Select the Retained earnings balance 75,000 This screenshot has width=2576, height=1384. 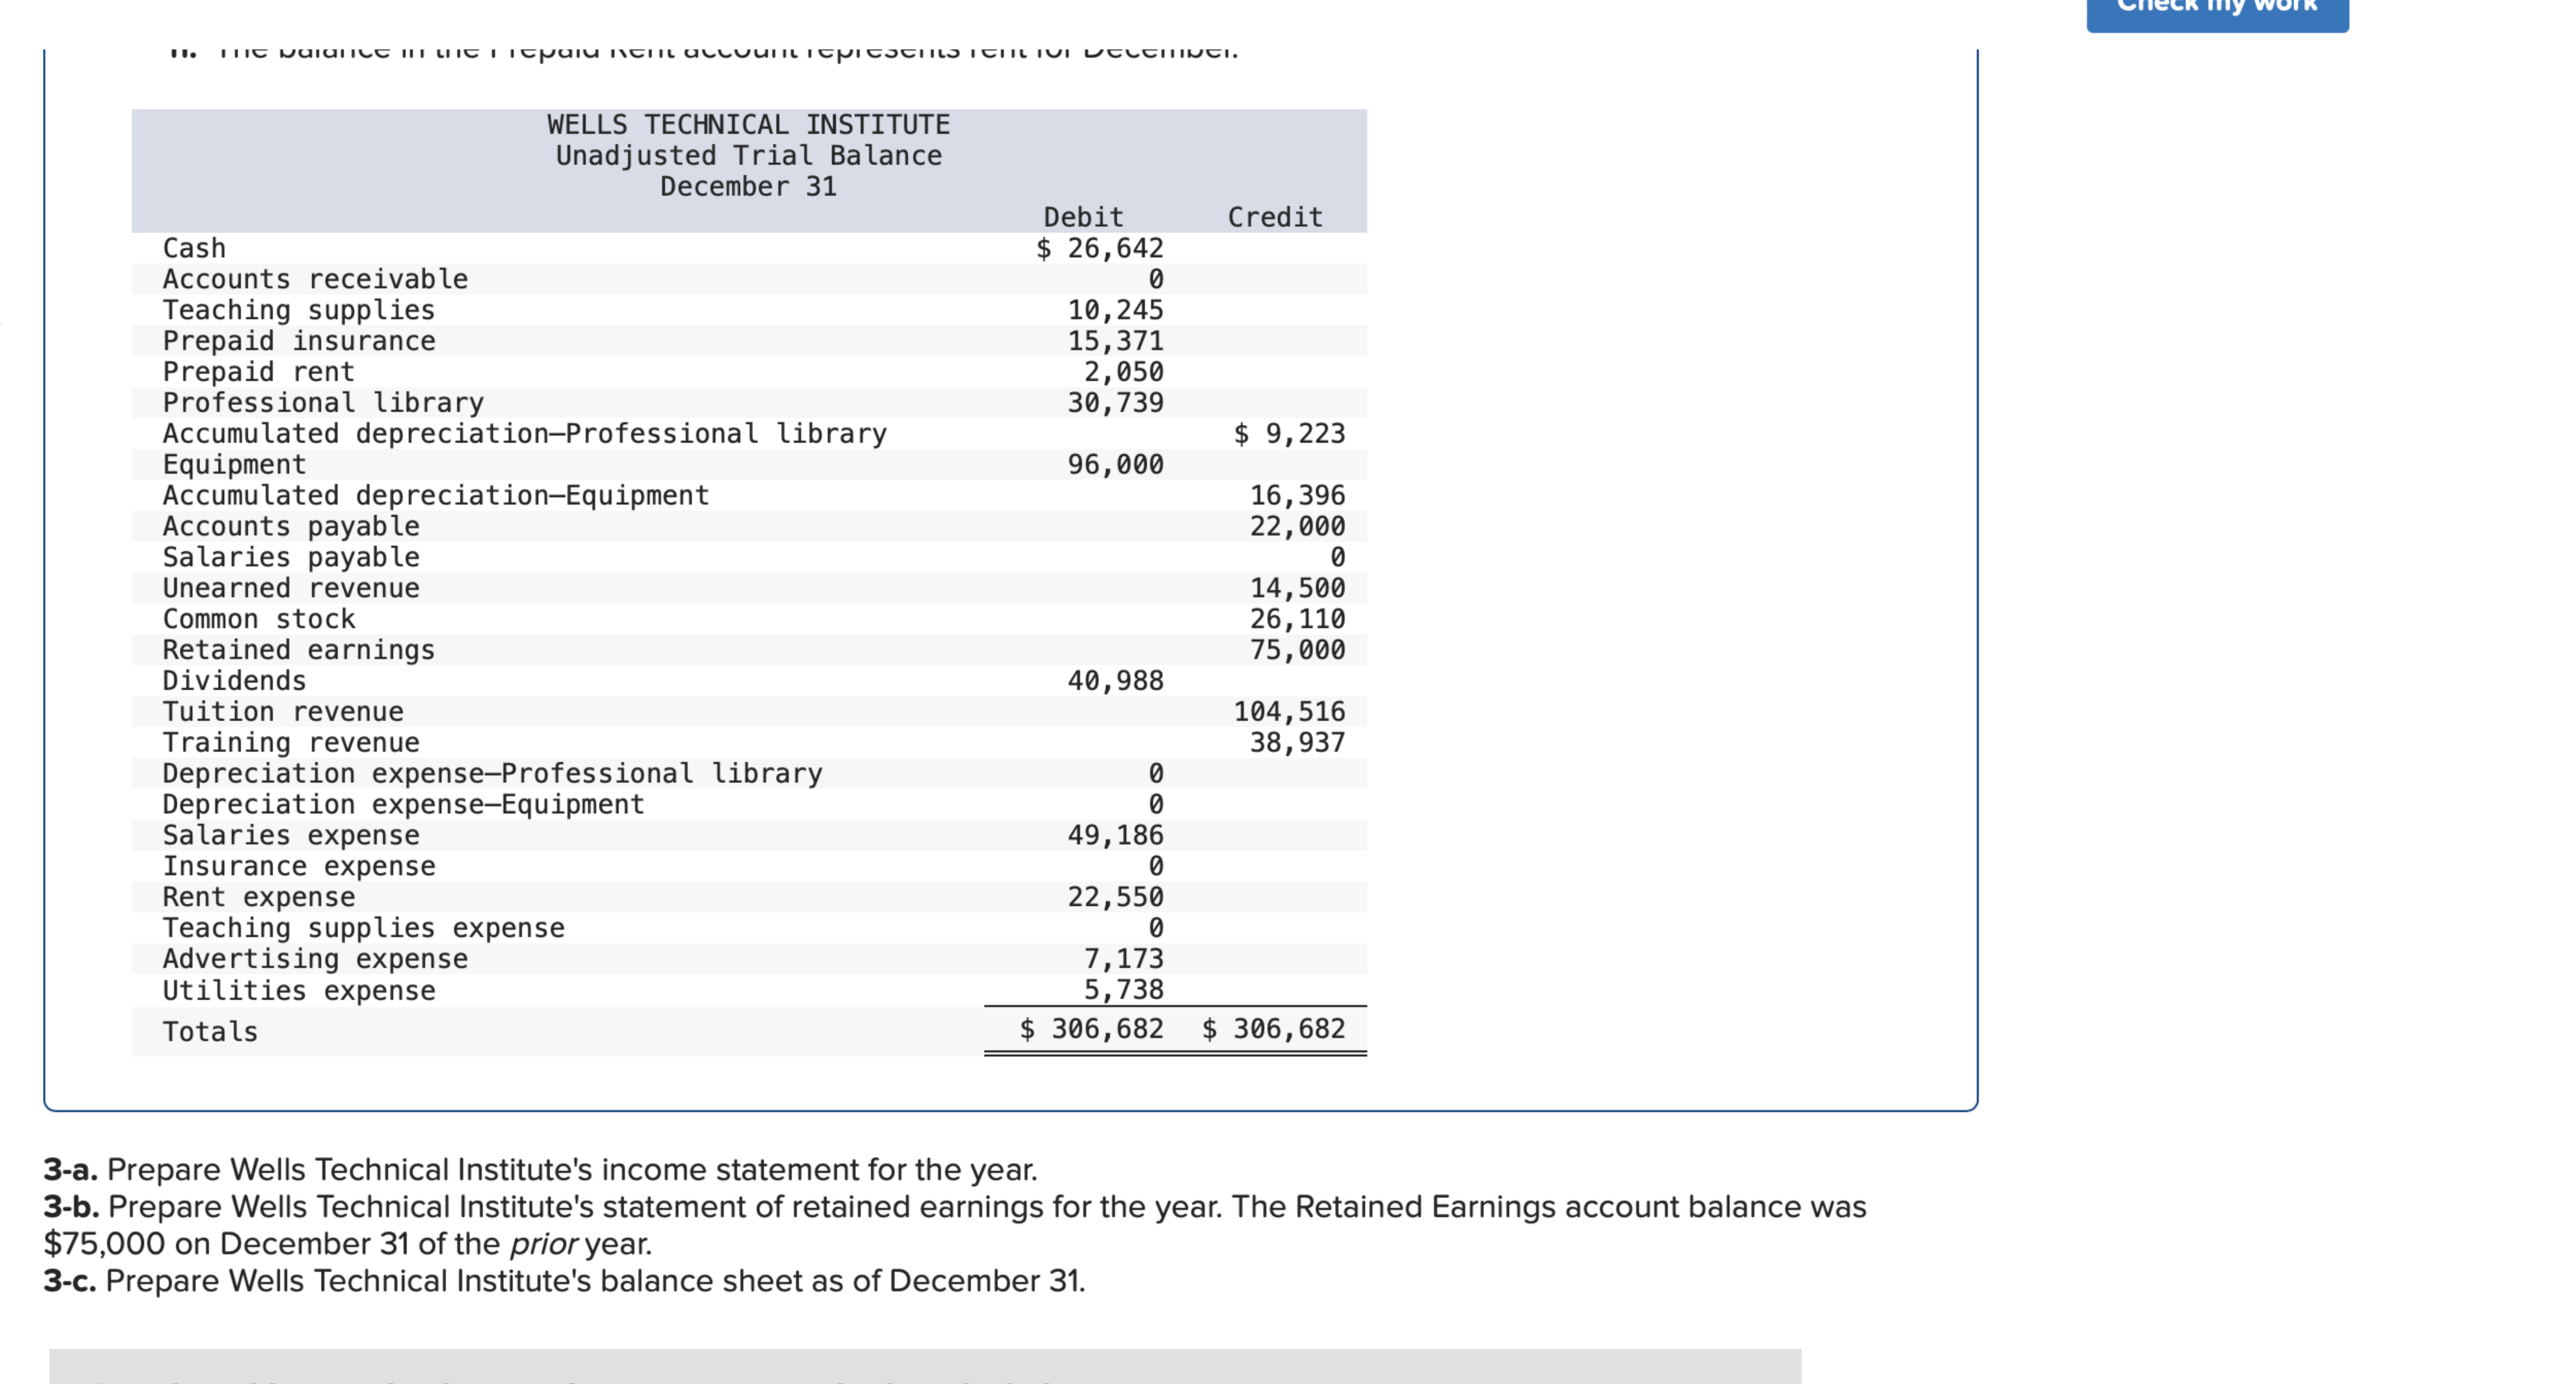[1299, 649]
